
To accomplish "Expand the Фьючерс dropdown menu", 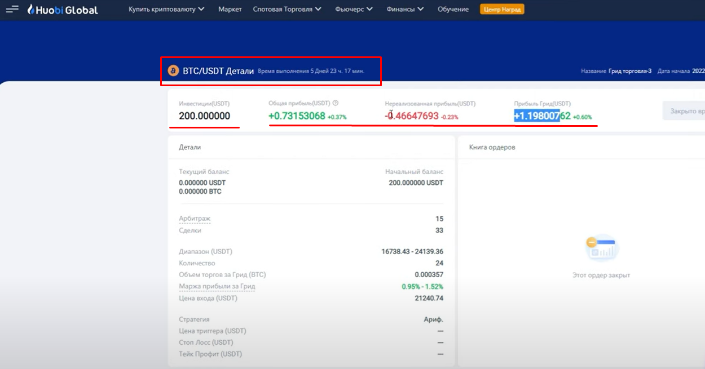I will point(354,9).
